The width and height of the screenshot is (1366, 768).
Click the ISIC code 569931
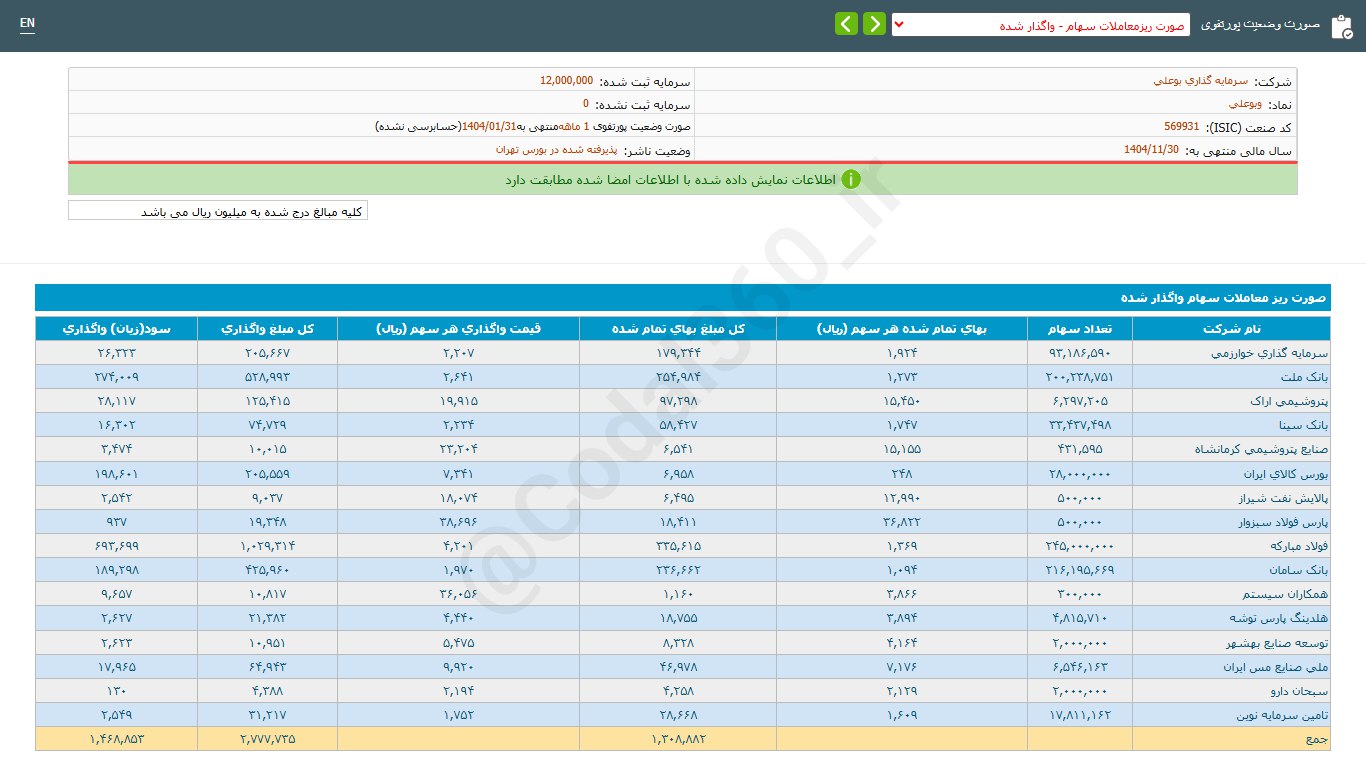click(1181, 127)
